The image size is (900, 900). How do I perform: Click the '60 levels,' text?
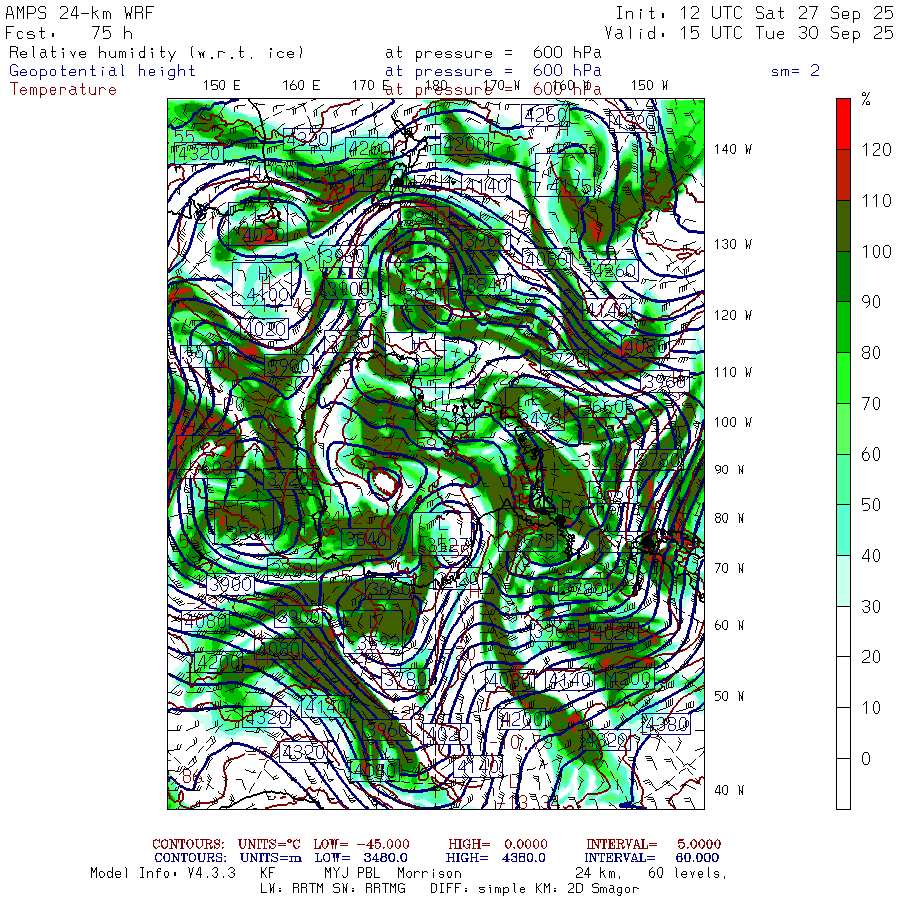[688, 874]
